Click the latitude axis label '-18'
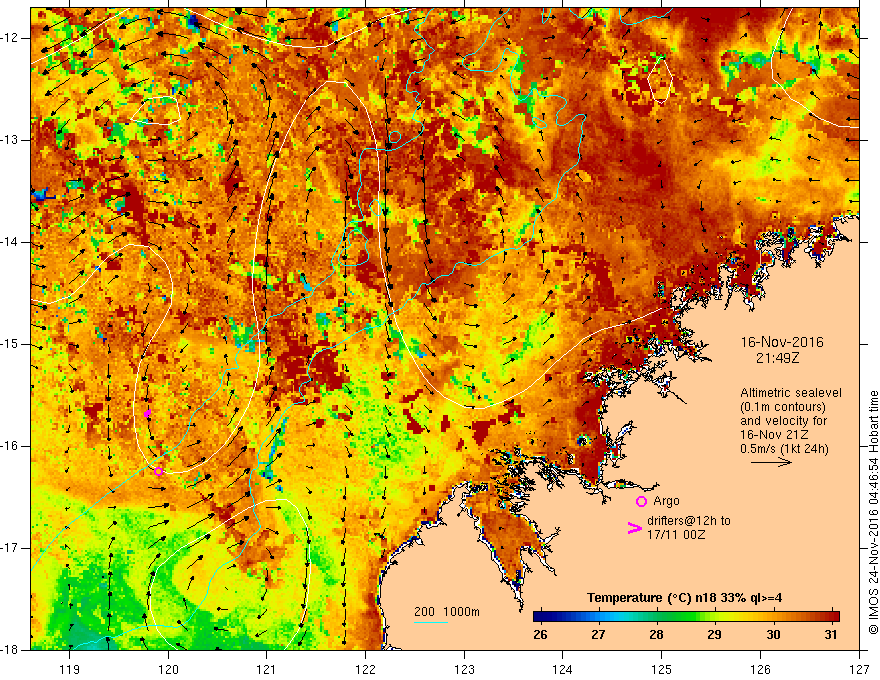 11,650
